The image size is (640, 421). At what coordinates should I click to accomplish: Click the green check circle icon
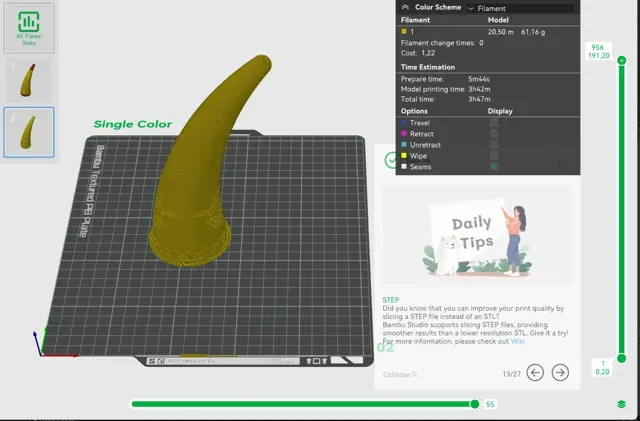click(x=391, y=160)
